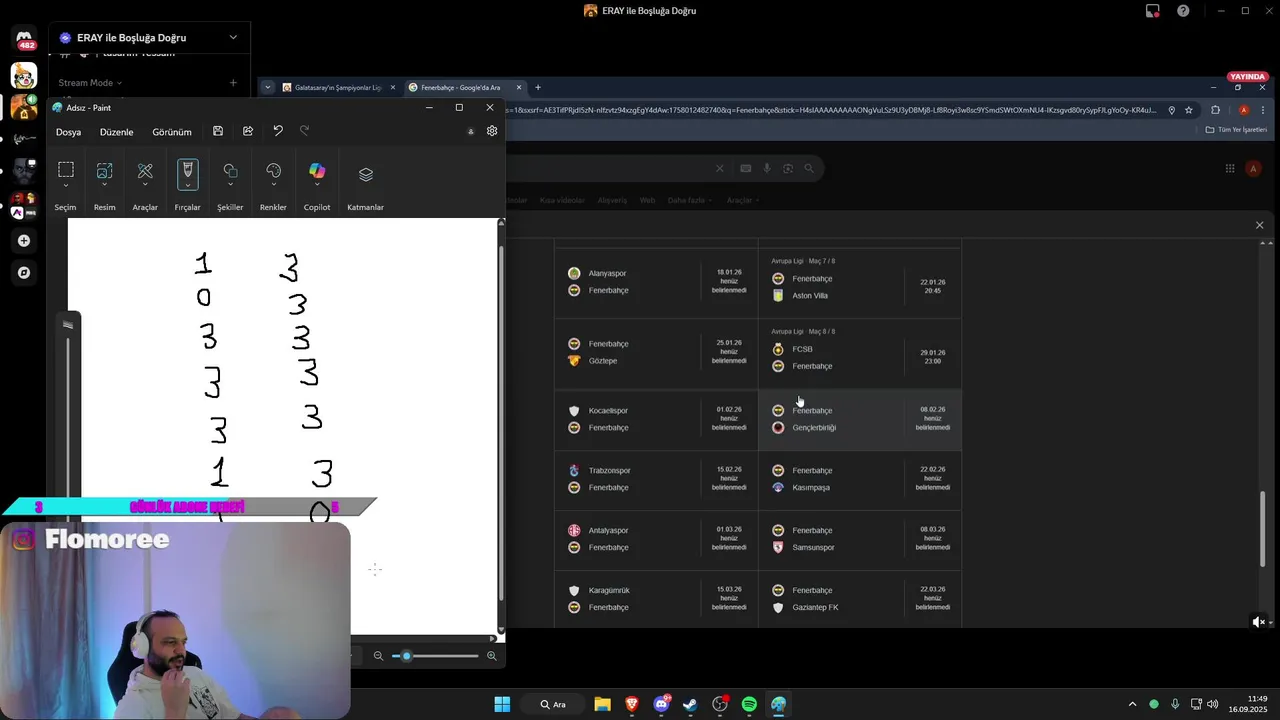Viewport: 1280px width, 720px height.
Task: Open the Renkler color palette in Paint
Action: (273, 171)
